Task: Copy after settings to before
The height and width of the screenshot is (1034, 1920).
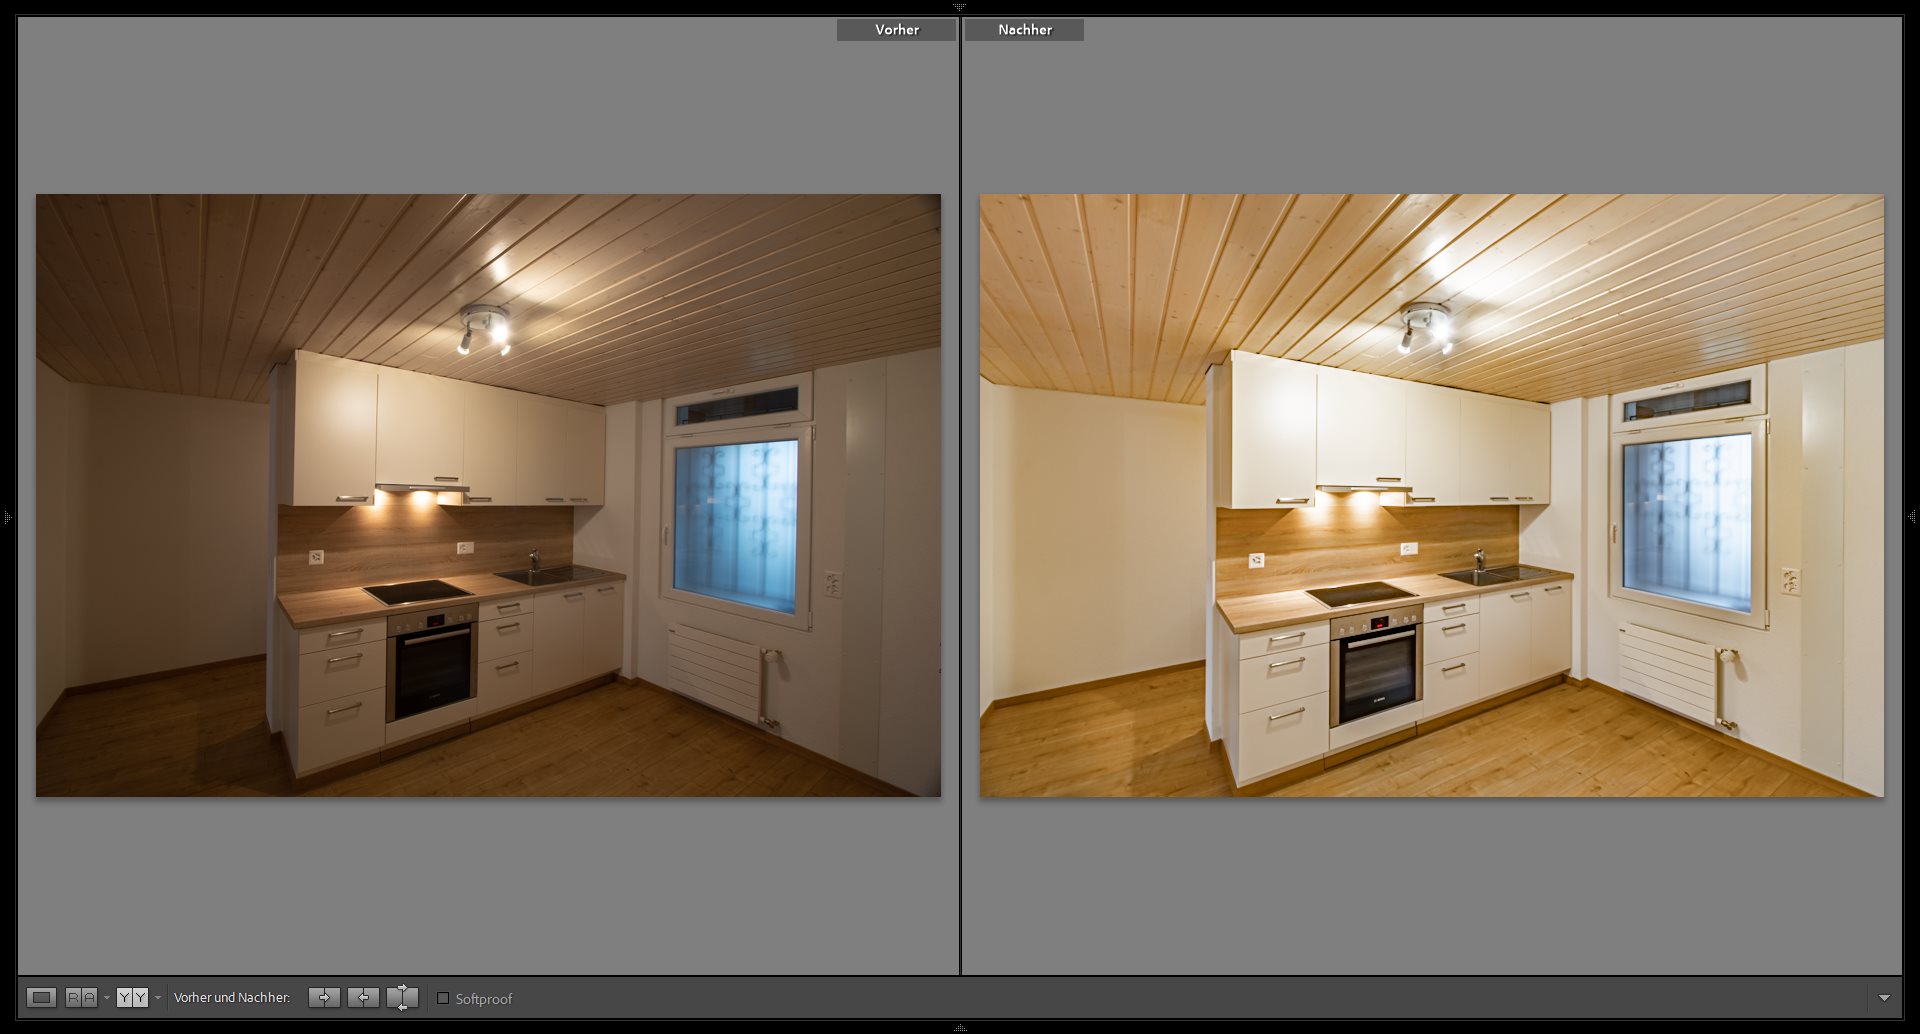Action: (363, 997)
